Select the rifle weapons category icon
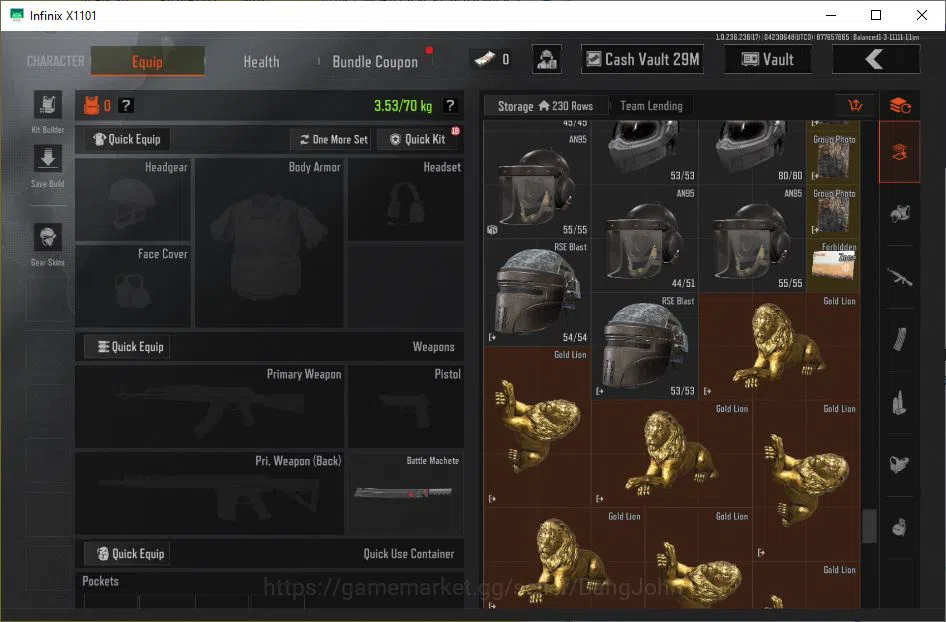This screenshot has height=622, width=946. click(x=899, y=277)
